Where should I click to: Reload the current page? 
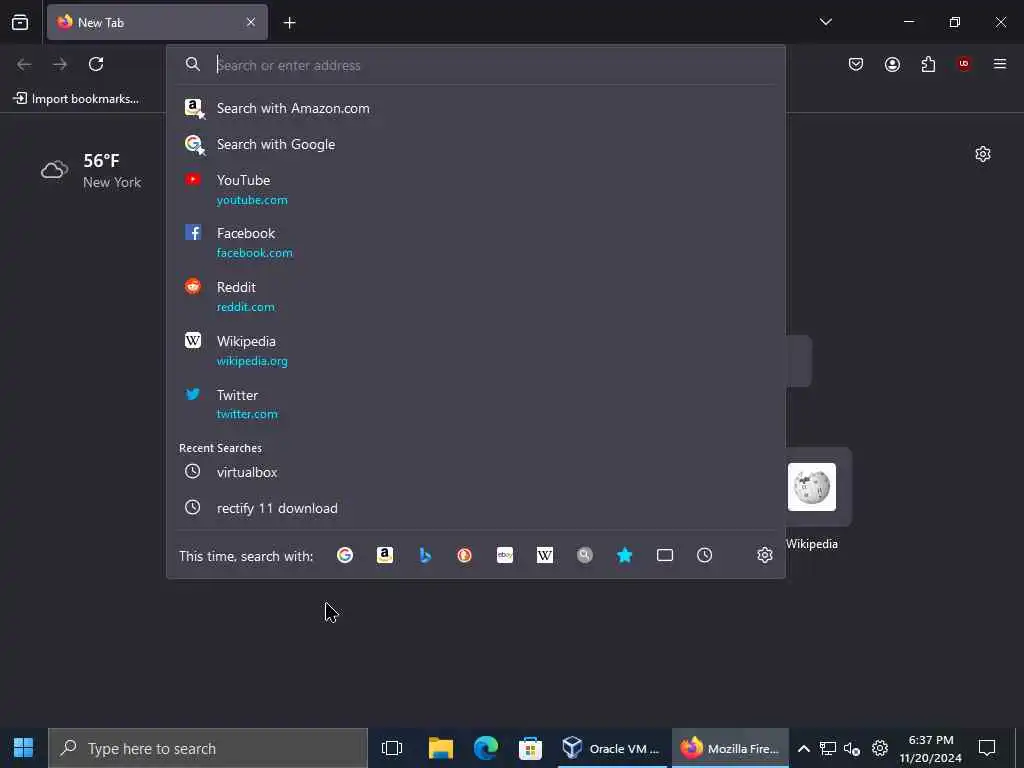pyautogui.click(x=96, y=64)
